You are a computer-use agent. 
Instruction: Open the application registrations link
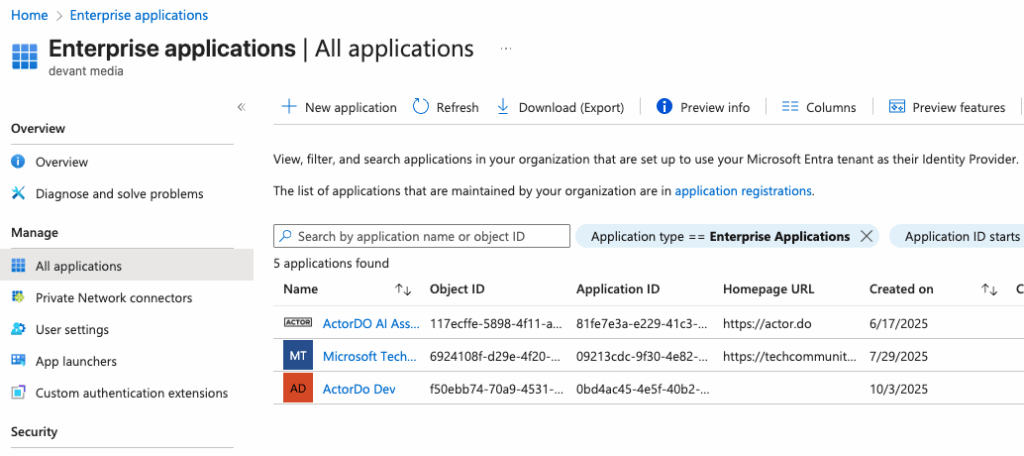[x=743, y=190]
